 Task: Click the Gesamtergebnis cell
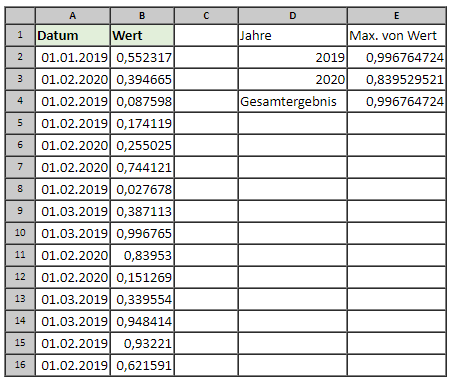point(293,101)
